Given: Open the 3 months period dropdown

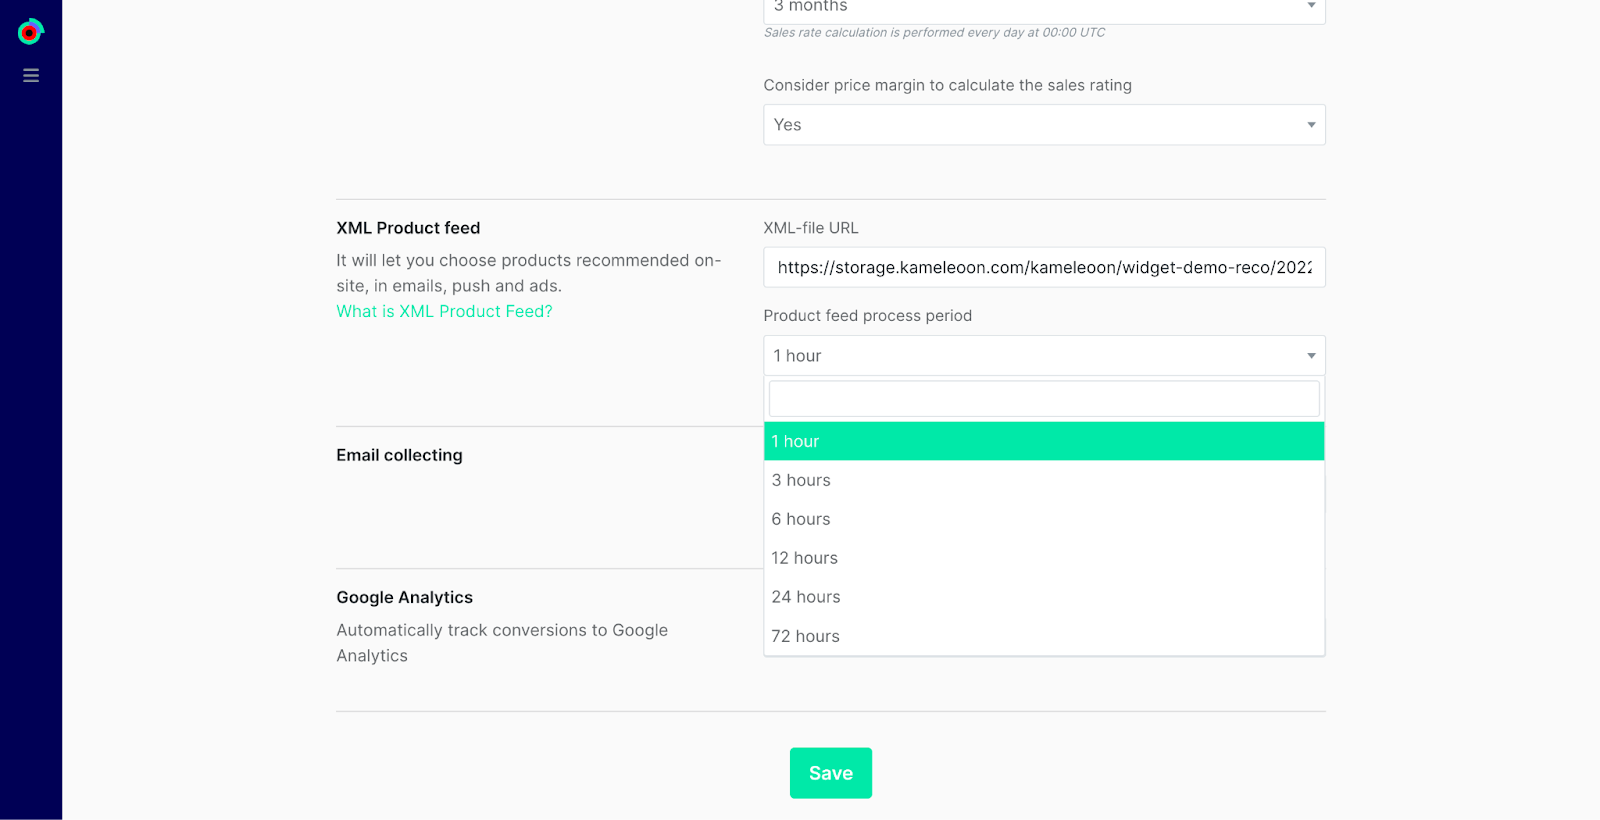Looking at the screenshot, I should [x=1043, y=8].
